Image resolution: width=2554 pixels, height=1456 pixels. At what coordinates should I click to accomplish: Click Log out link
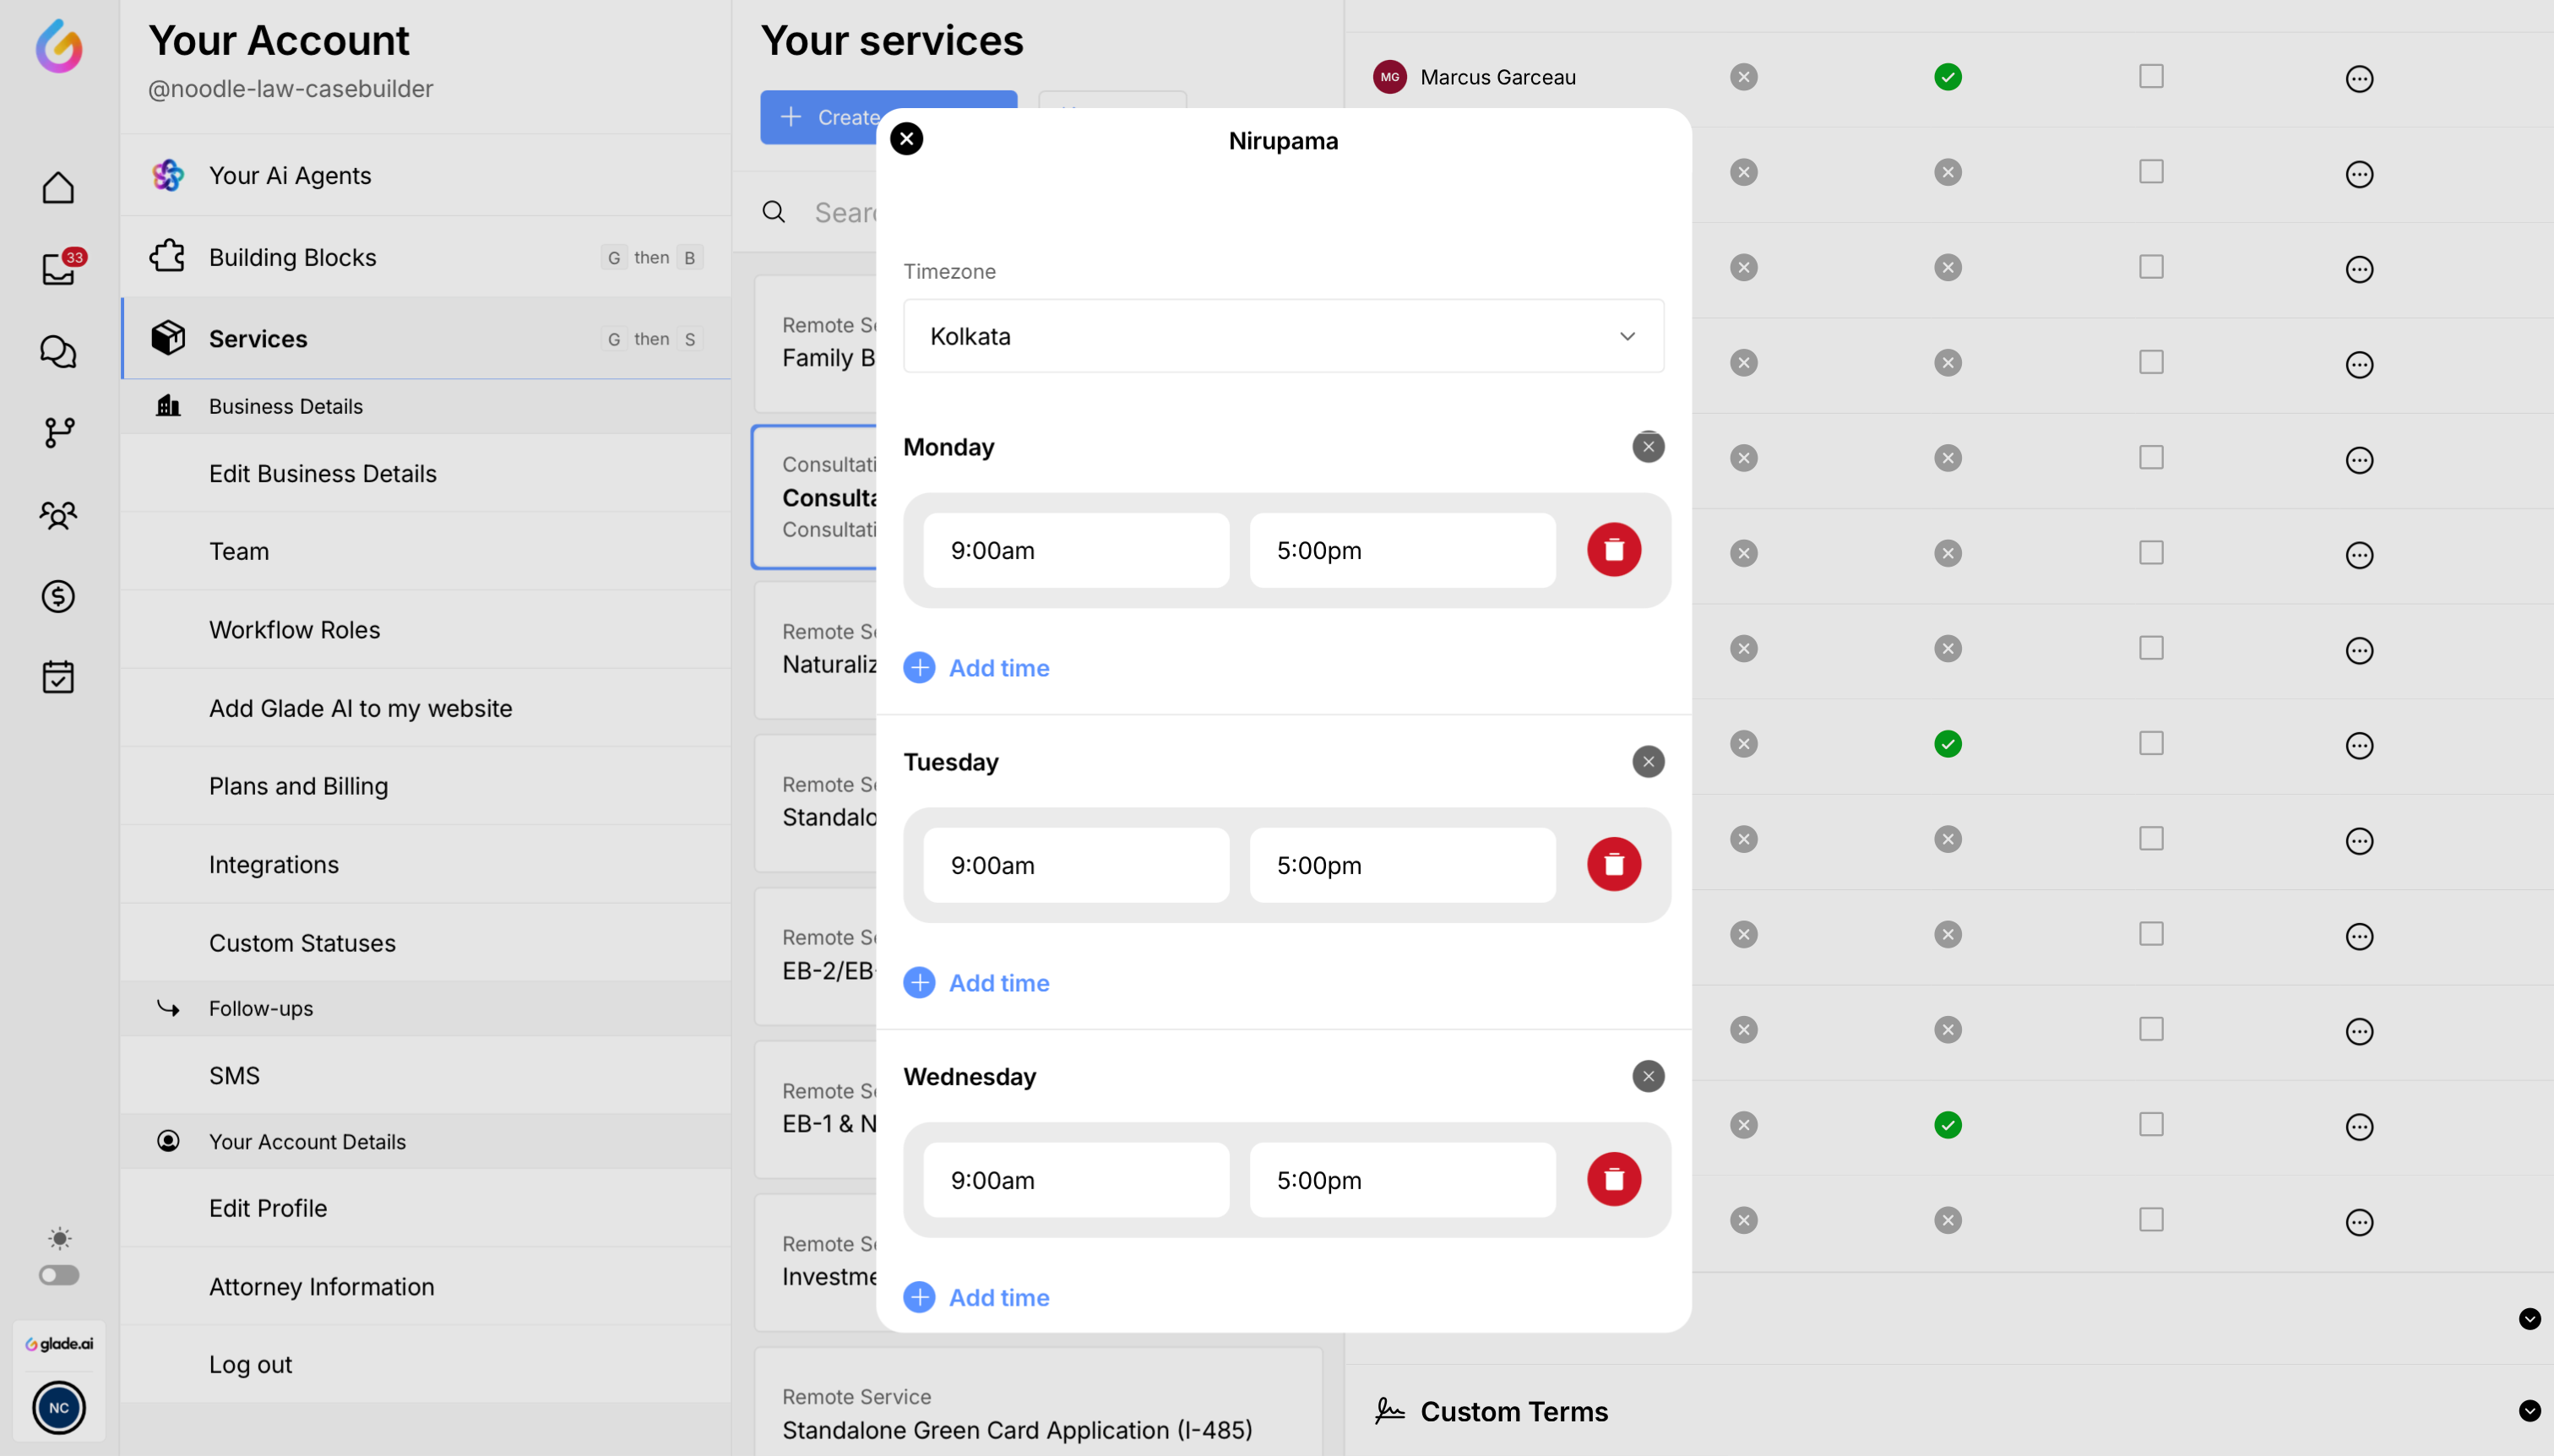point(250,1364)
